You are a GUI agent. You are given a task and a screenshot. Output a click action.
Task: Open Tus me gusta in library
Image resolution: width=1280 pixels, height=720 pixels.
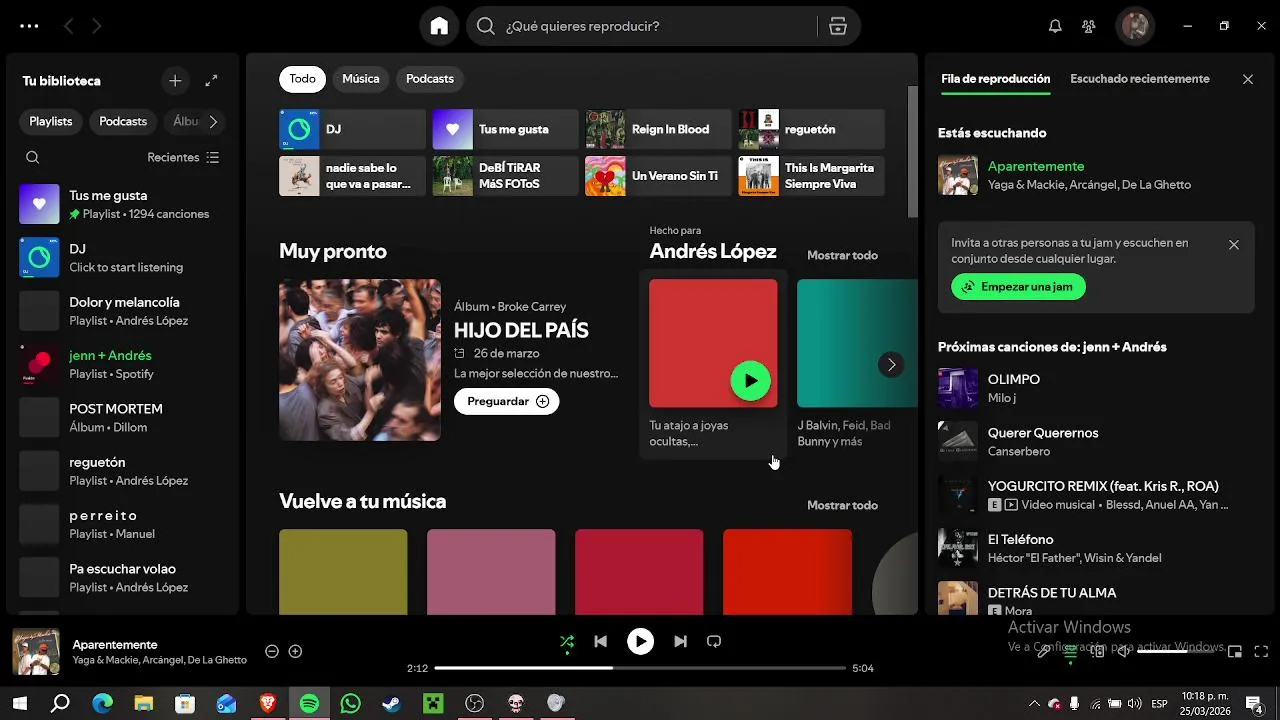coord(122,204)
